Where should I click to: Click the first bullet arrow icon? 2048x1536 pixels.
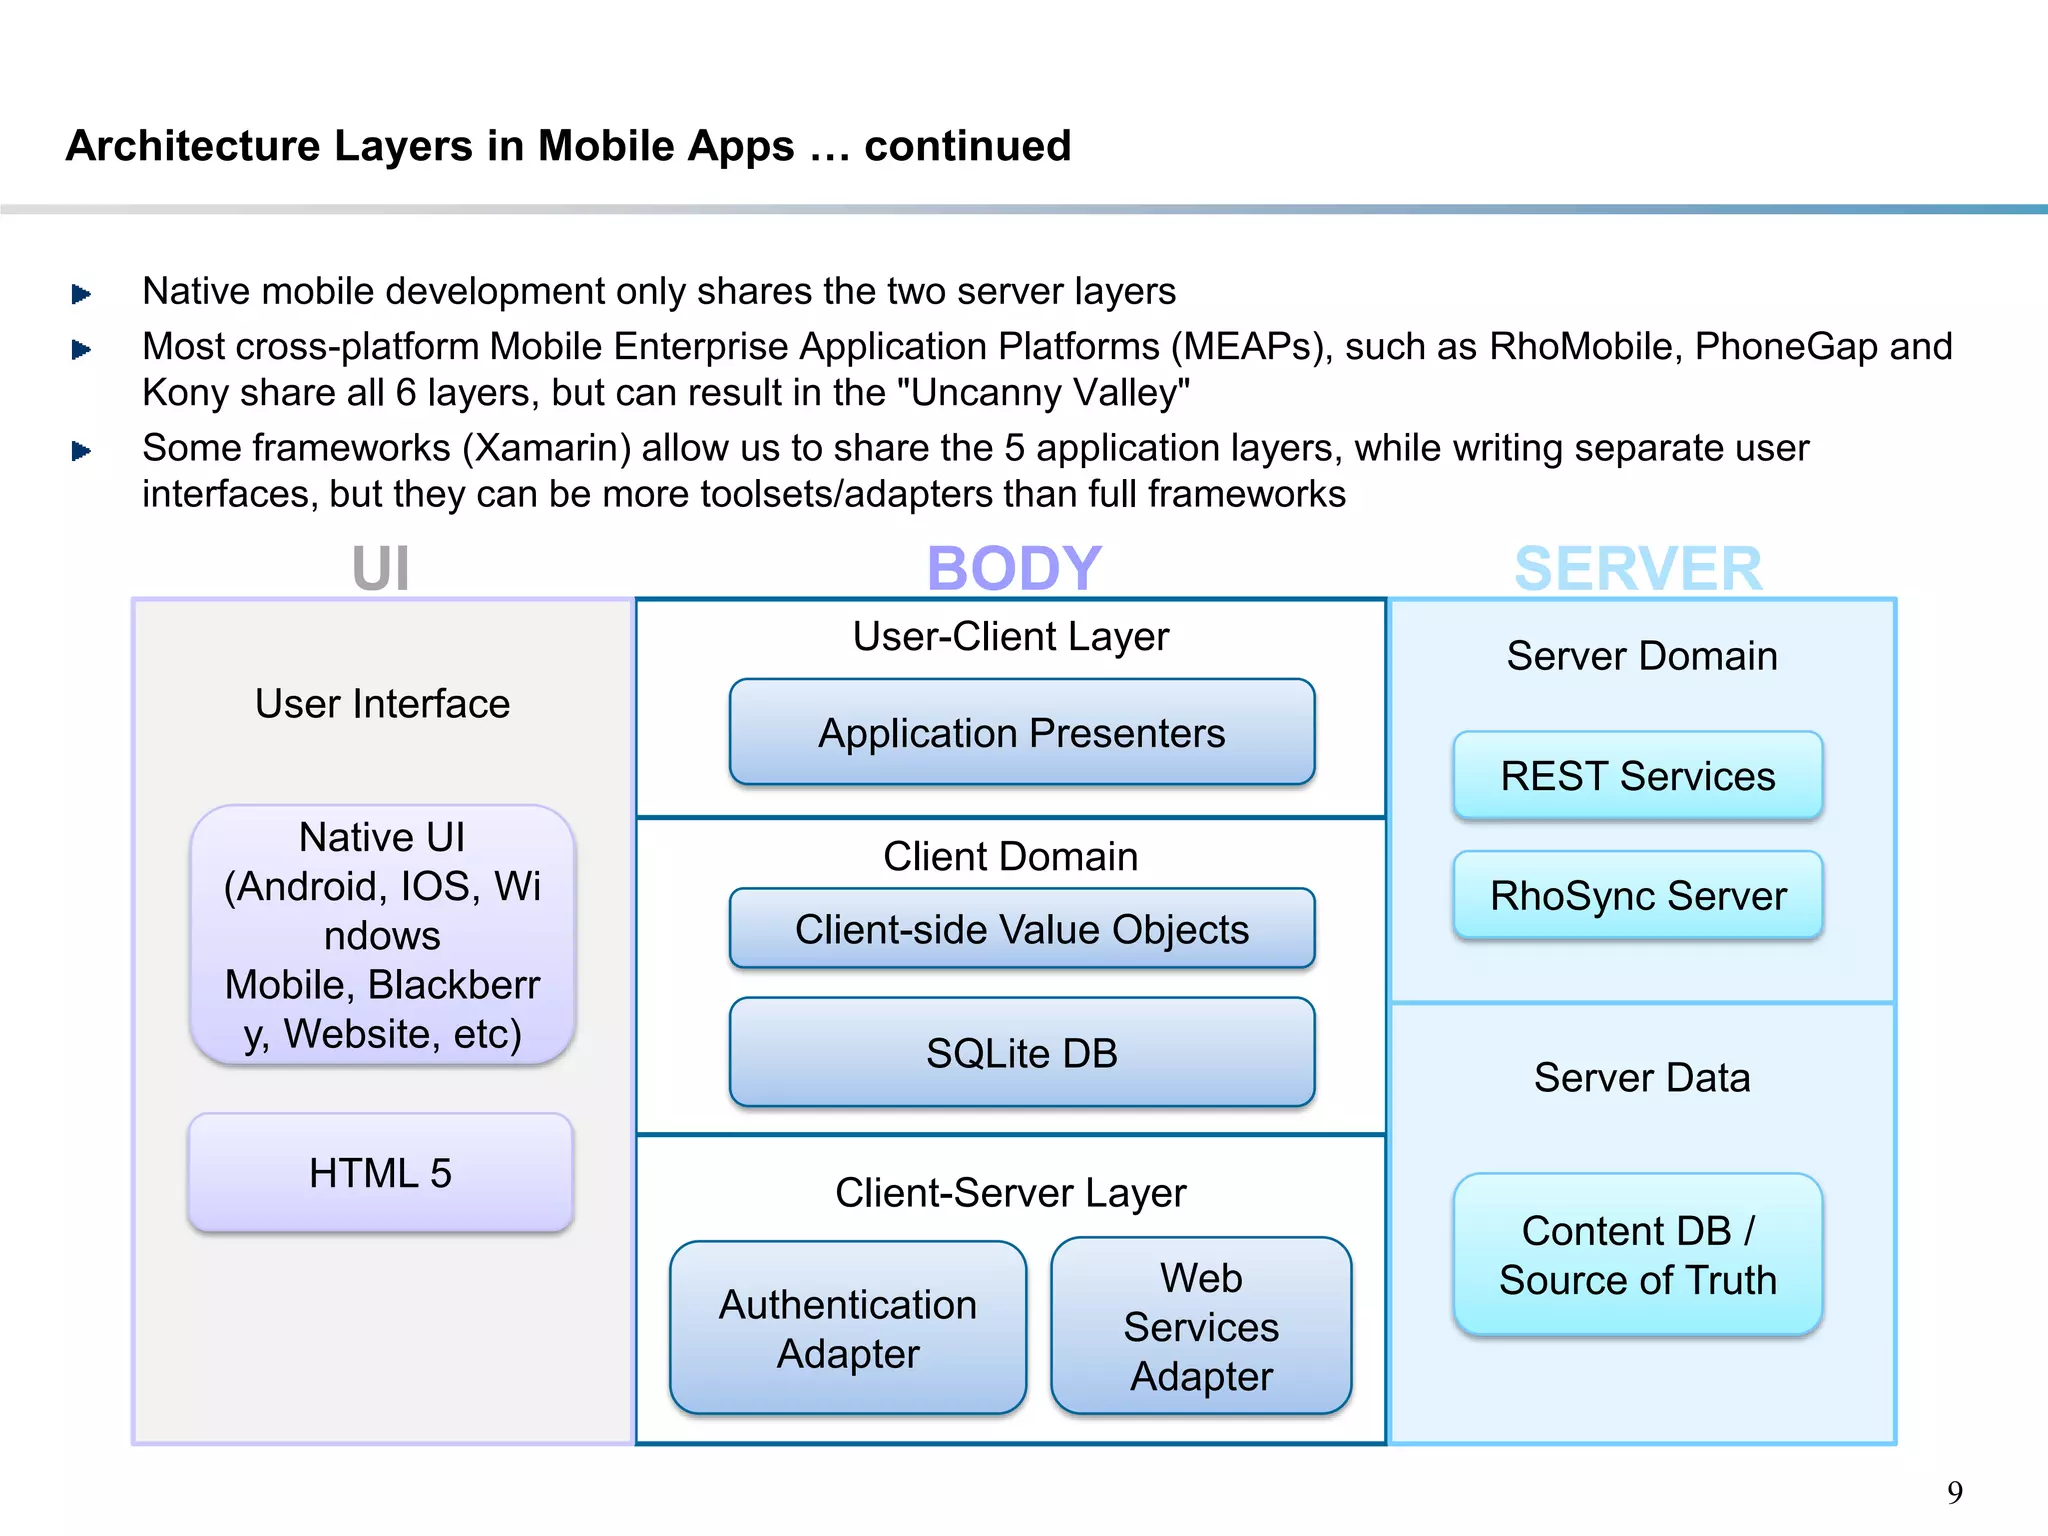pyautogui.click(x=81, y=294)
